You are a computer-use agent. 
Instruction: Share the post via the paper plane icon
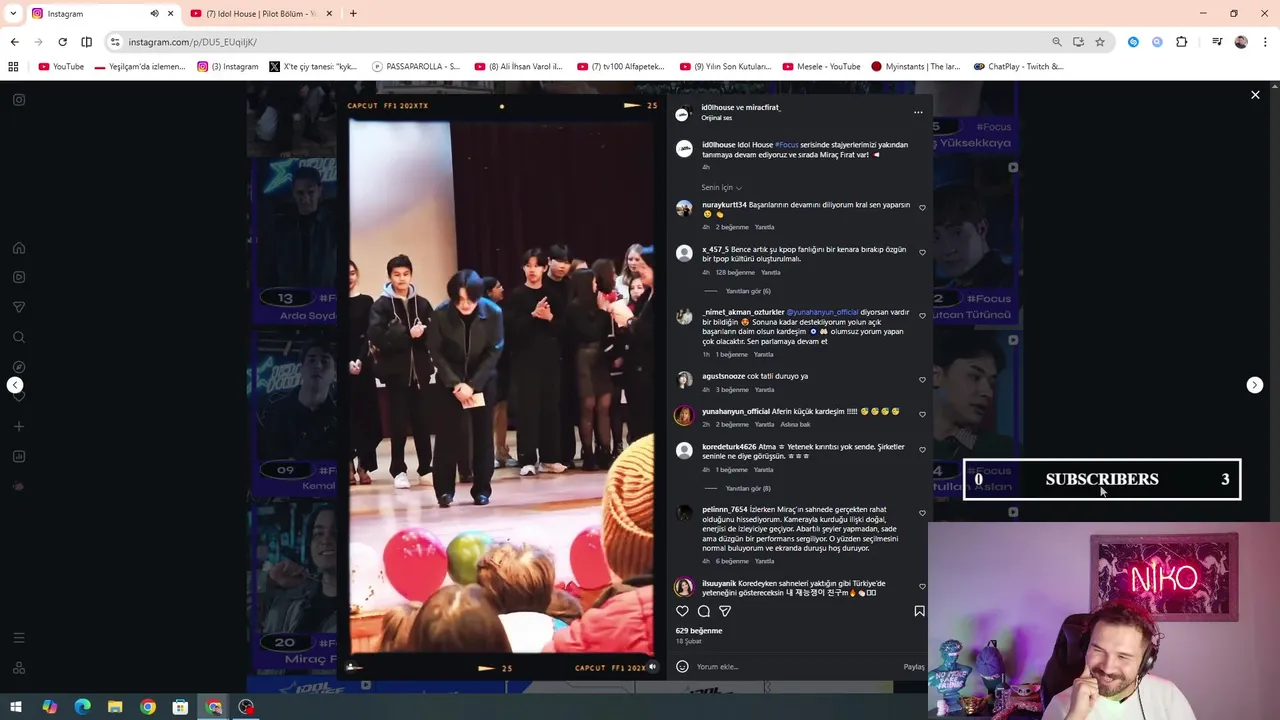coord(725,611)
